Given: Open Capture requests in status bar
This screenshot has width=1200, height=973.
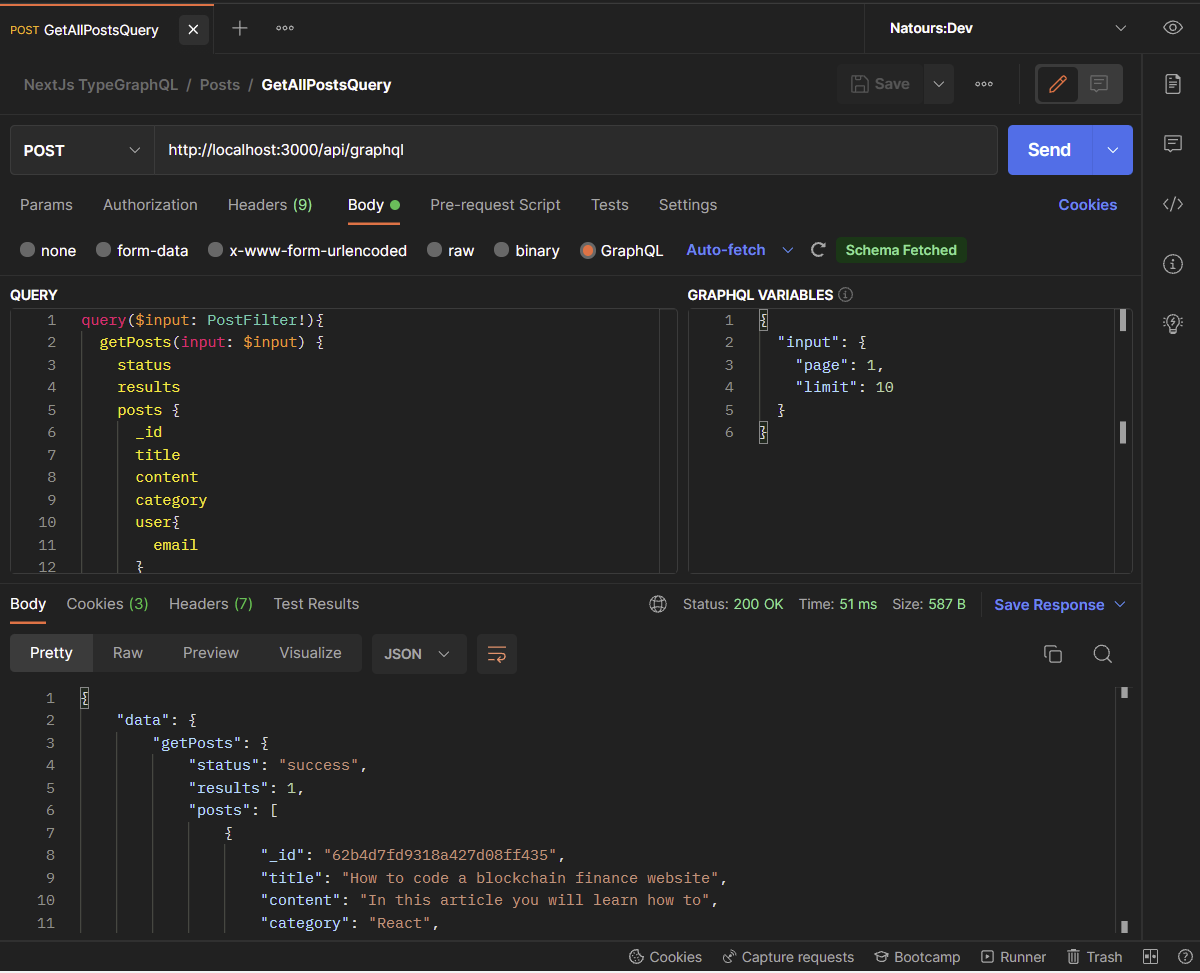Looking at the screenshot, I should point(788,957).
